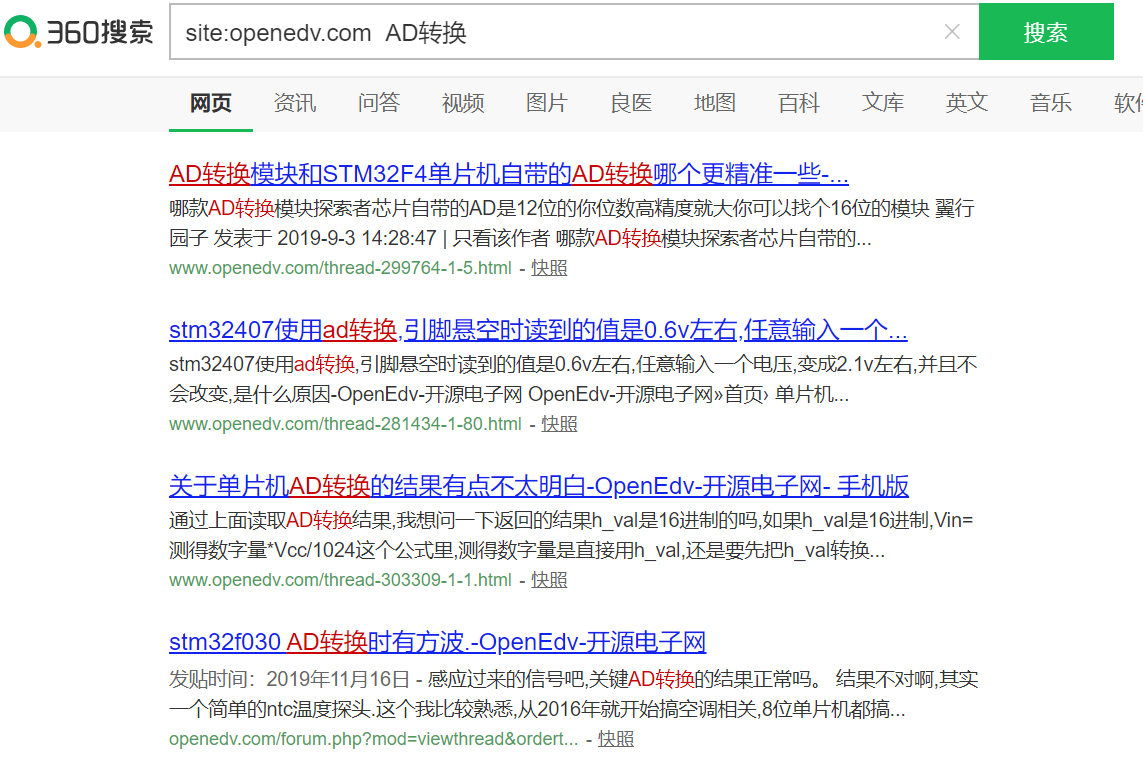Screen dimensions: 1143x766
Task: Open the 文库 library tab
Action: tap(882, 103)
